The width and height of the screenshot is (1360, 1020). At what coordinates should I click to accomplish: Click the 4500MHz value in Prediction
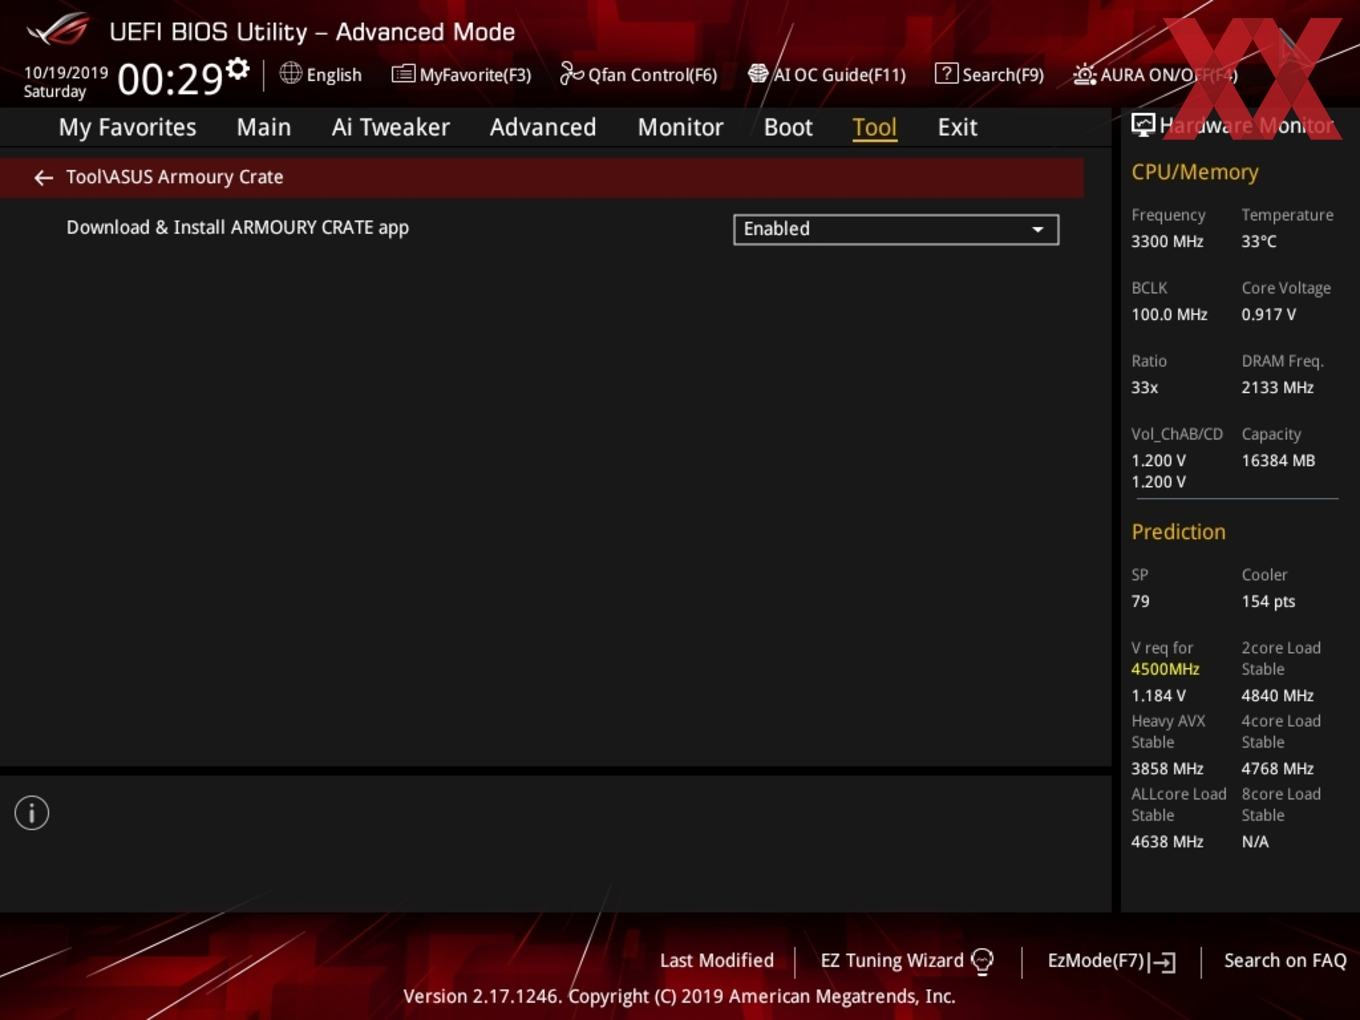pos(1165,669)
